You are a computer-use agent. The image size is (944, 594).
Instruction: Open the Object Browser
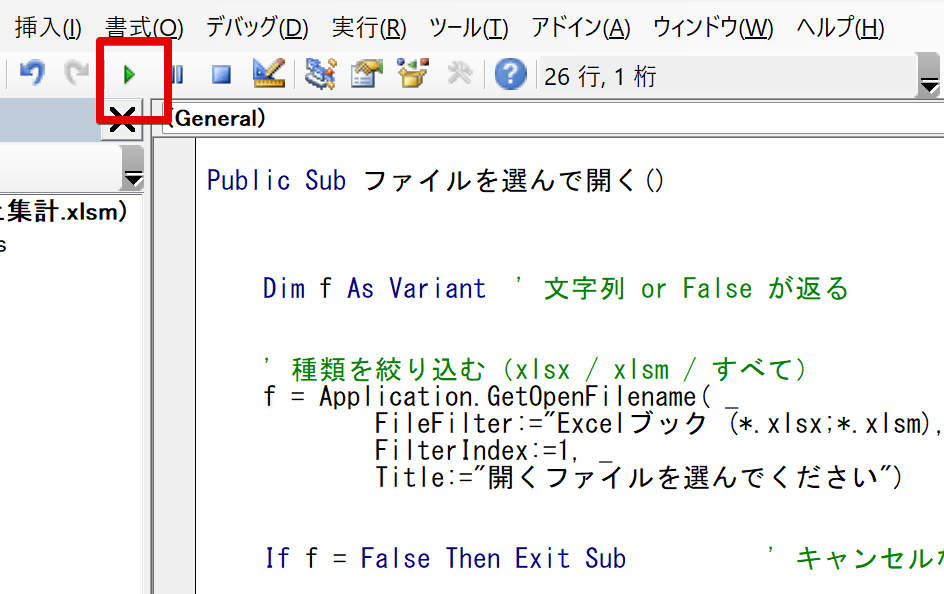pos(412,73)
